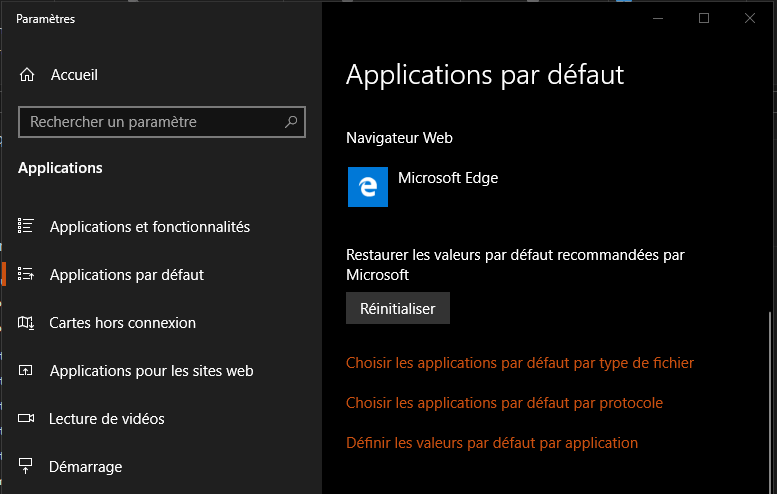Open Définir les valeurs par défaut par application

tap(491, 443)
